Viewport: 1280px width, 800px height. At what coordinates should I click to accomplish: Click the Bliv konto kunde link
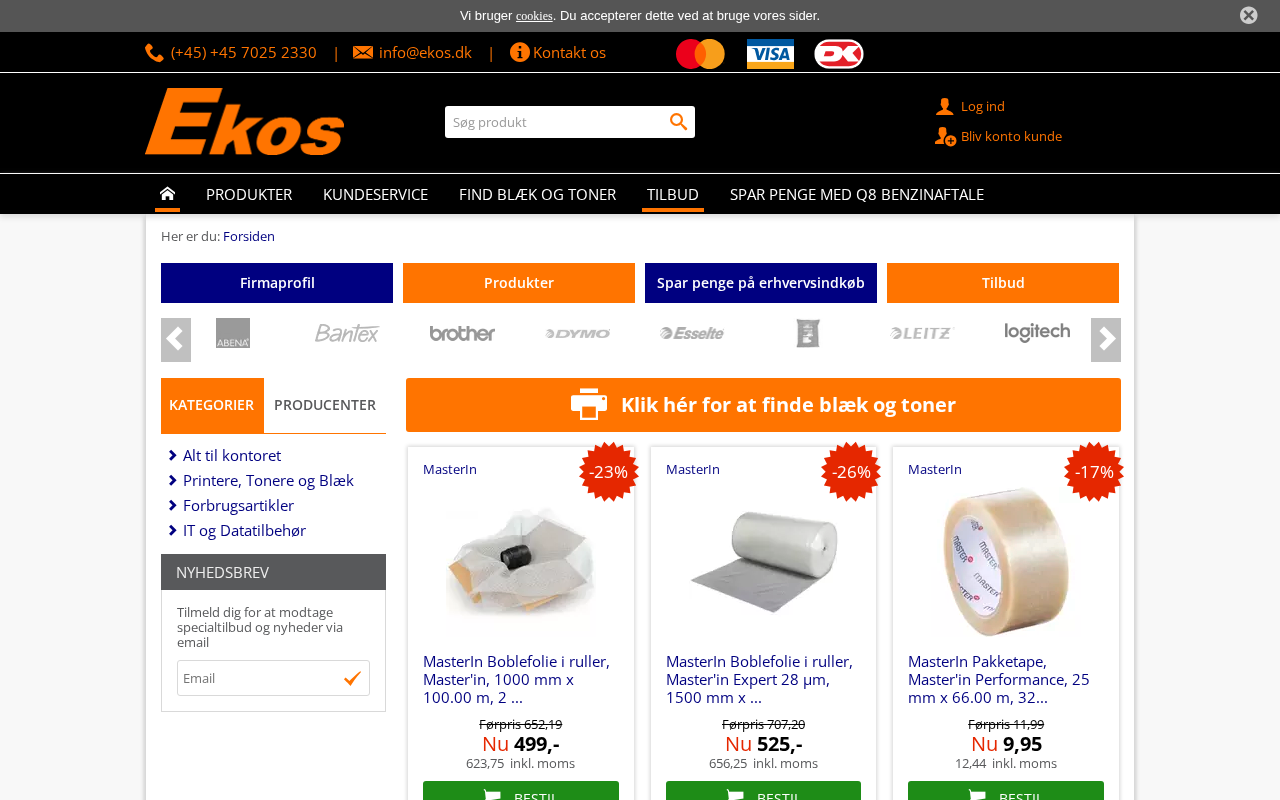pos(1011,136)
